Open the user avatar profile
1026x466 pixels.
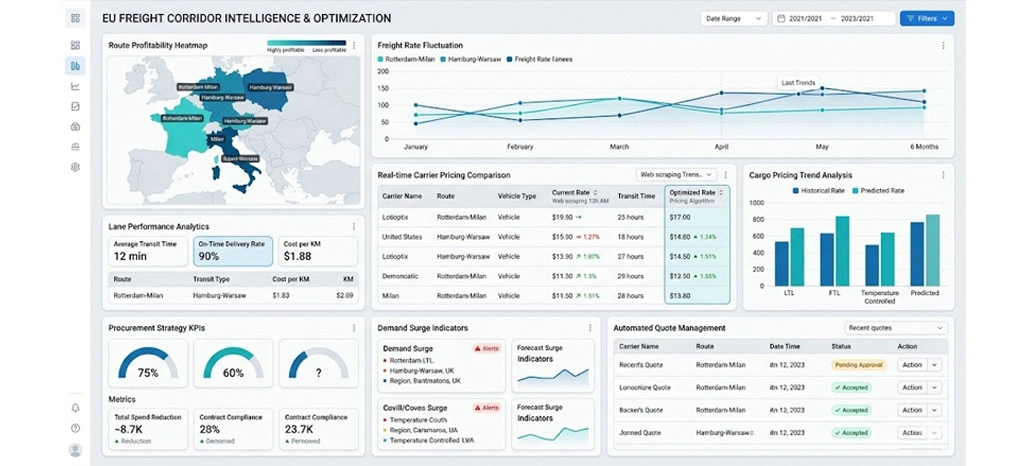point(75,450)
